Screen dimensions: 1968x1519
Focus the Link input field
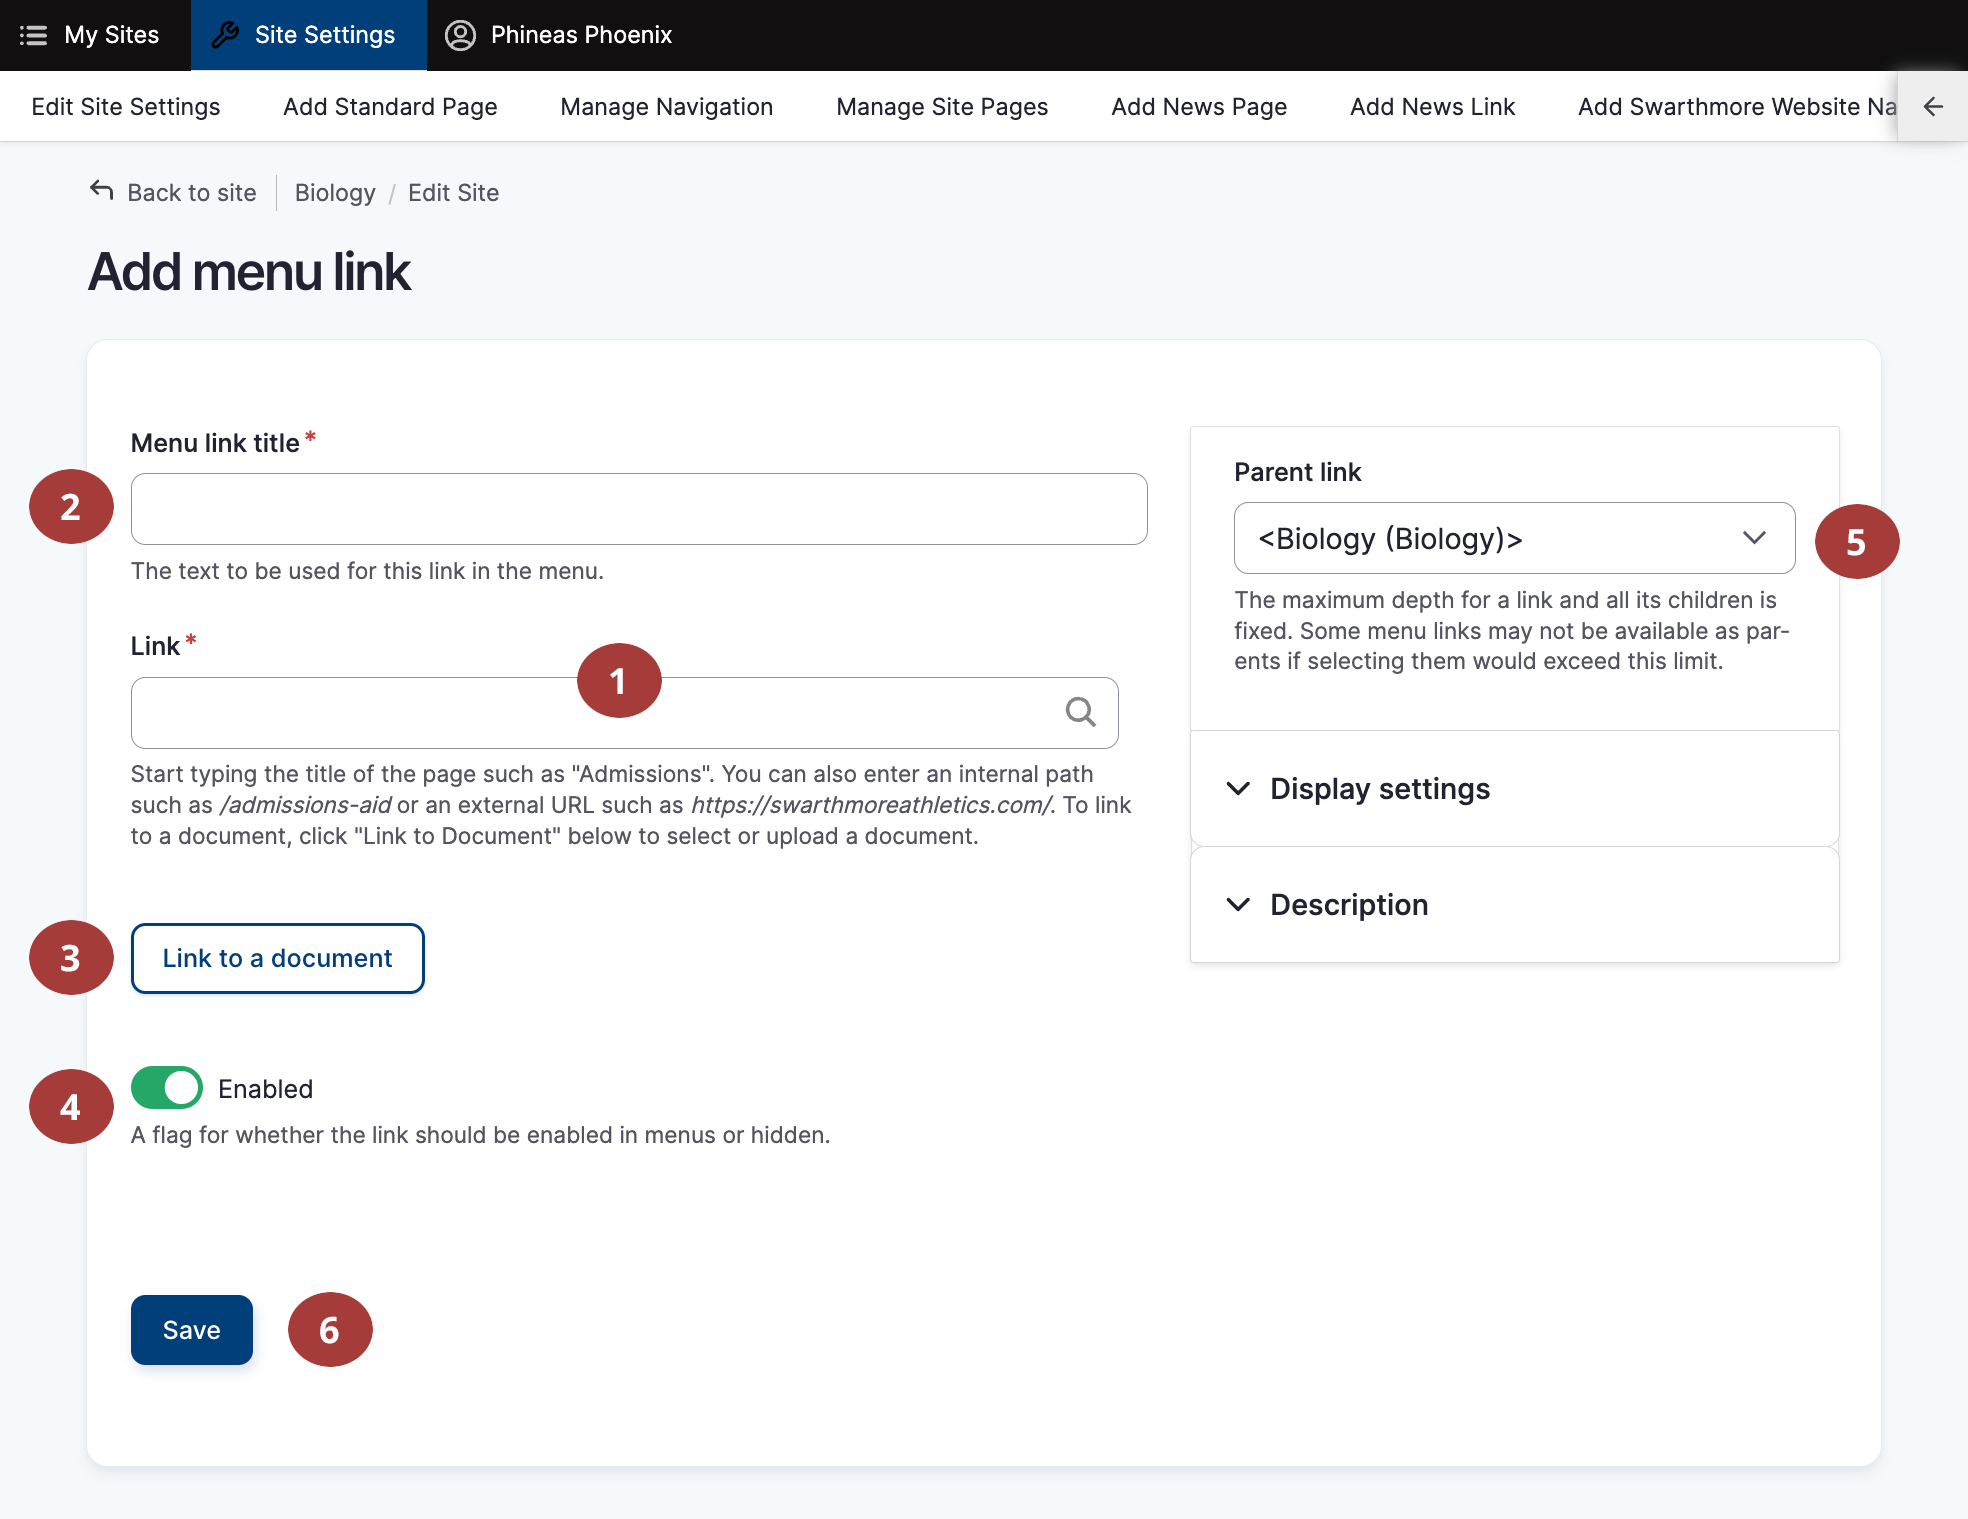pos(625,712)
